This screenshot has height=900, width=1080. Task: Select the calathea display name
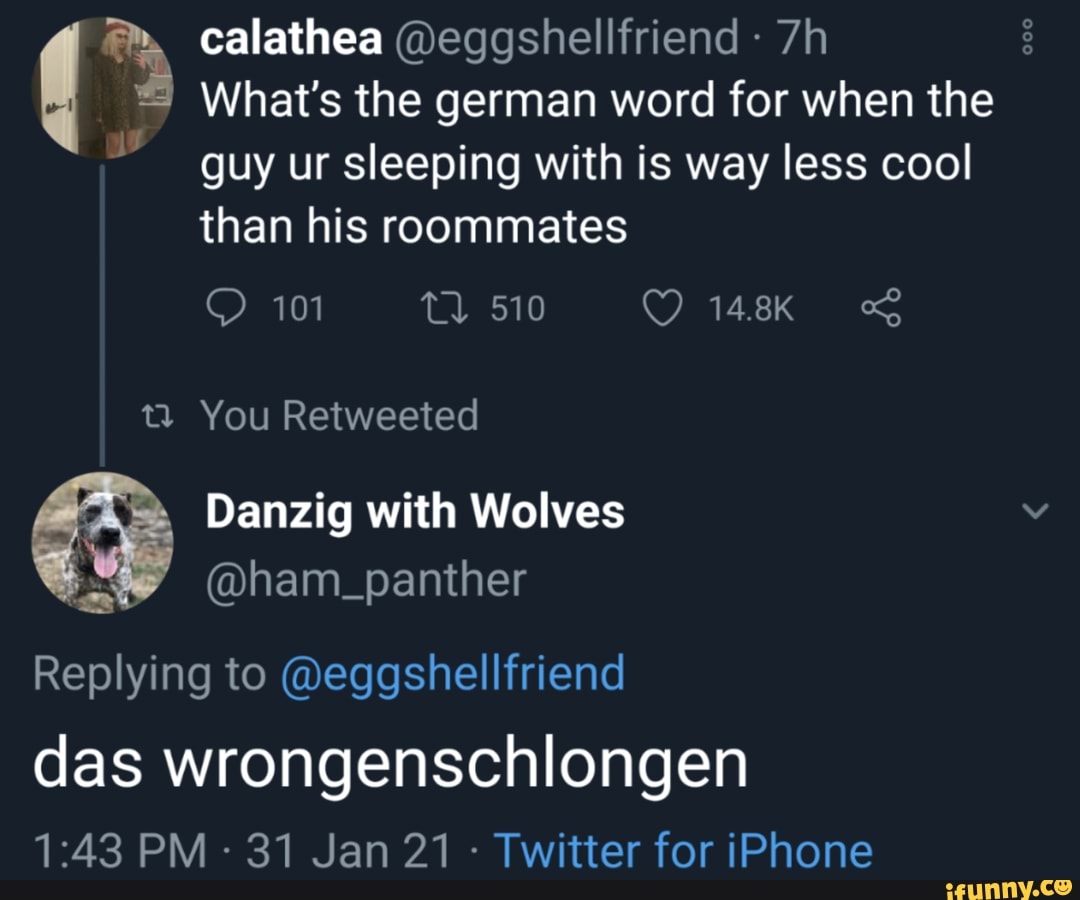[291, 38]
